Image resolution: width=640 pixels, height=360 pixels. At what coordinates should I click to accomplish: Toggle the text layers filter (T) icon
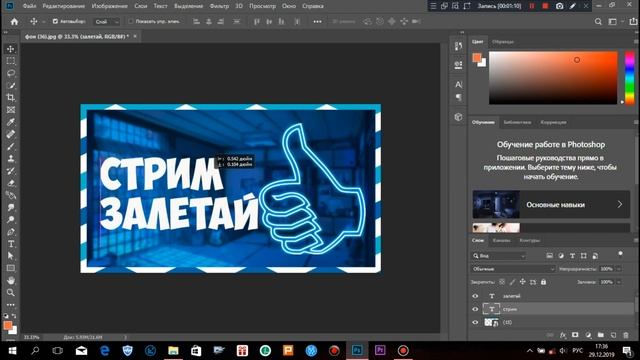[572, 256]
